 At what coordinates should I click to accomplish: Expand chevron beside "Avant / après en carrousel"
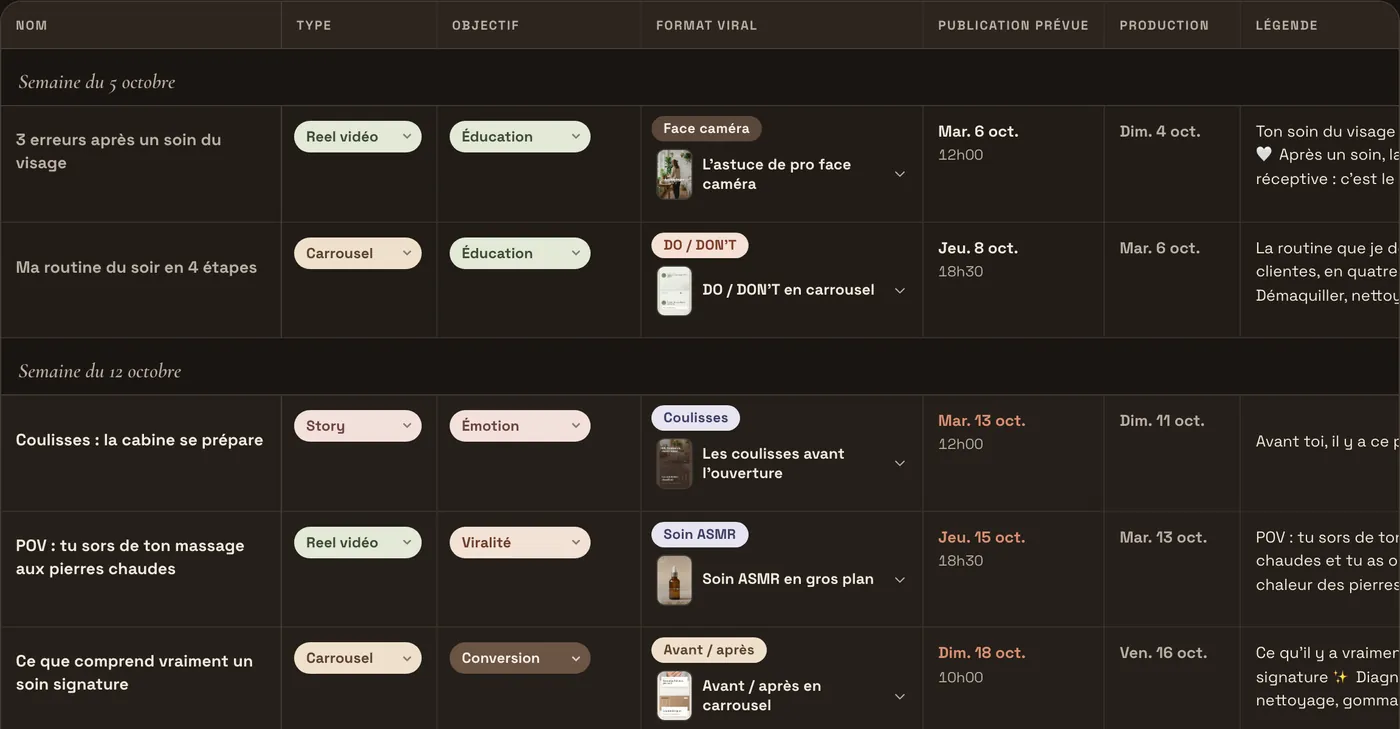[x=899, y=696]
